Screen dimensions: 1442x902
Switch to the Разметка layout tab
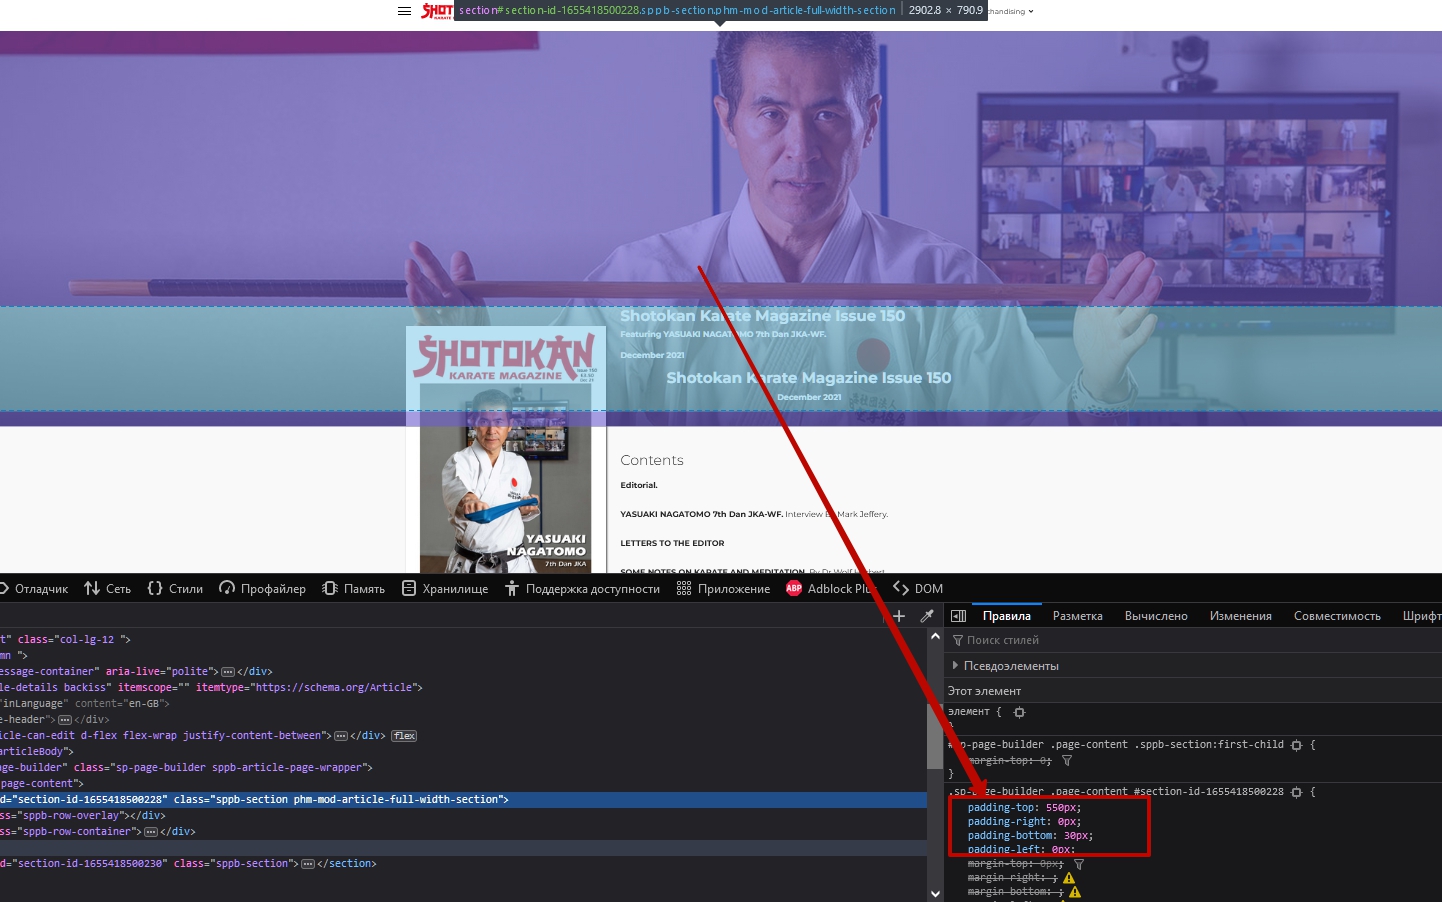pyautogui.click(x=1077, y=616)
